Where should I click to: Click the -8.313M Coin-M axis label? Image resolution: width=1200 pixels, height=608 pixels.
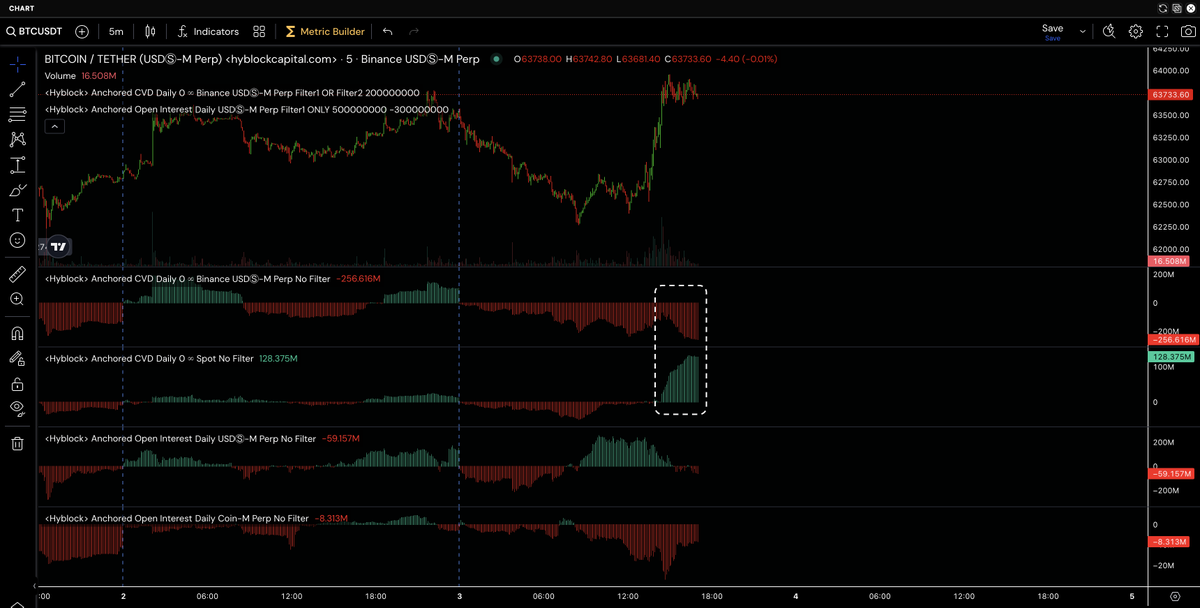(x=1170, y=541)
